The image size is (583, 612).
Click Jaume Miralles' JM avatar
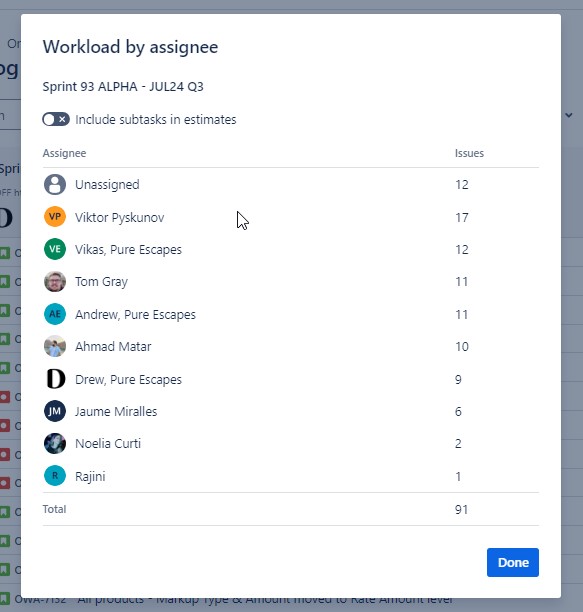(x=55, y=411)
